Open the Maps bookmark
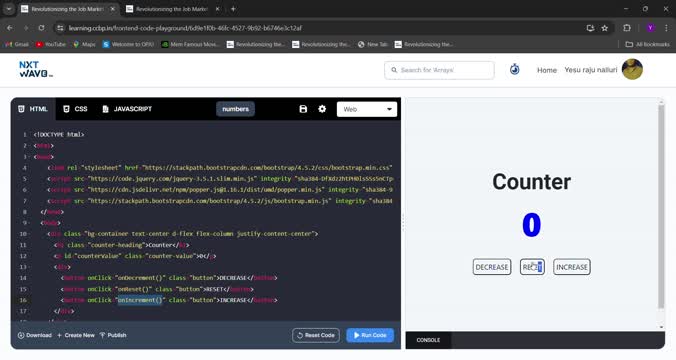The height and width of the screenshot is (360, 676). pyautogui.click(x=84, y=44)
